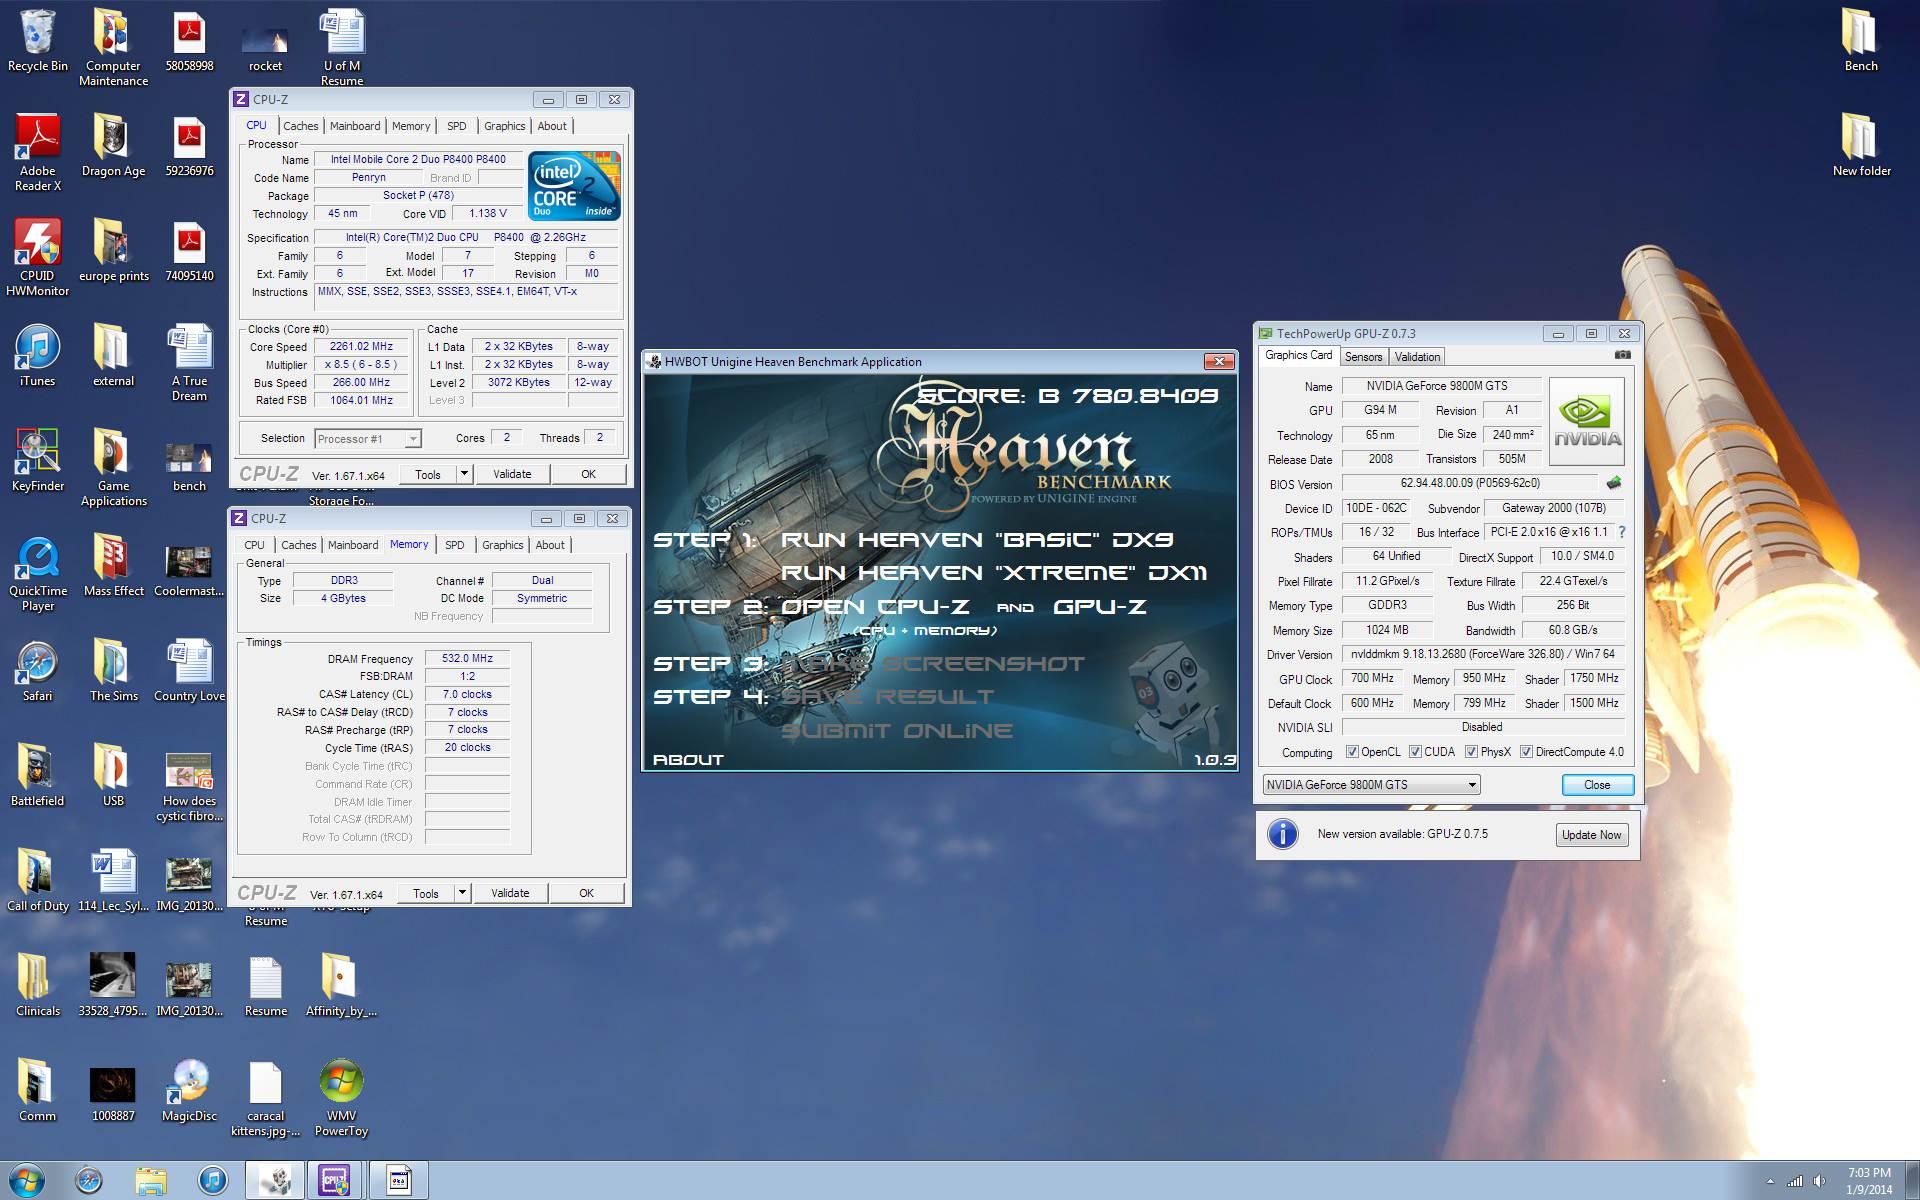Click the Tools button in top CPU-Z

click(x=428, y=474)
